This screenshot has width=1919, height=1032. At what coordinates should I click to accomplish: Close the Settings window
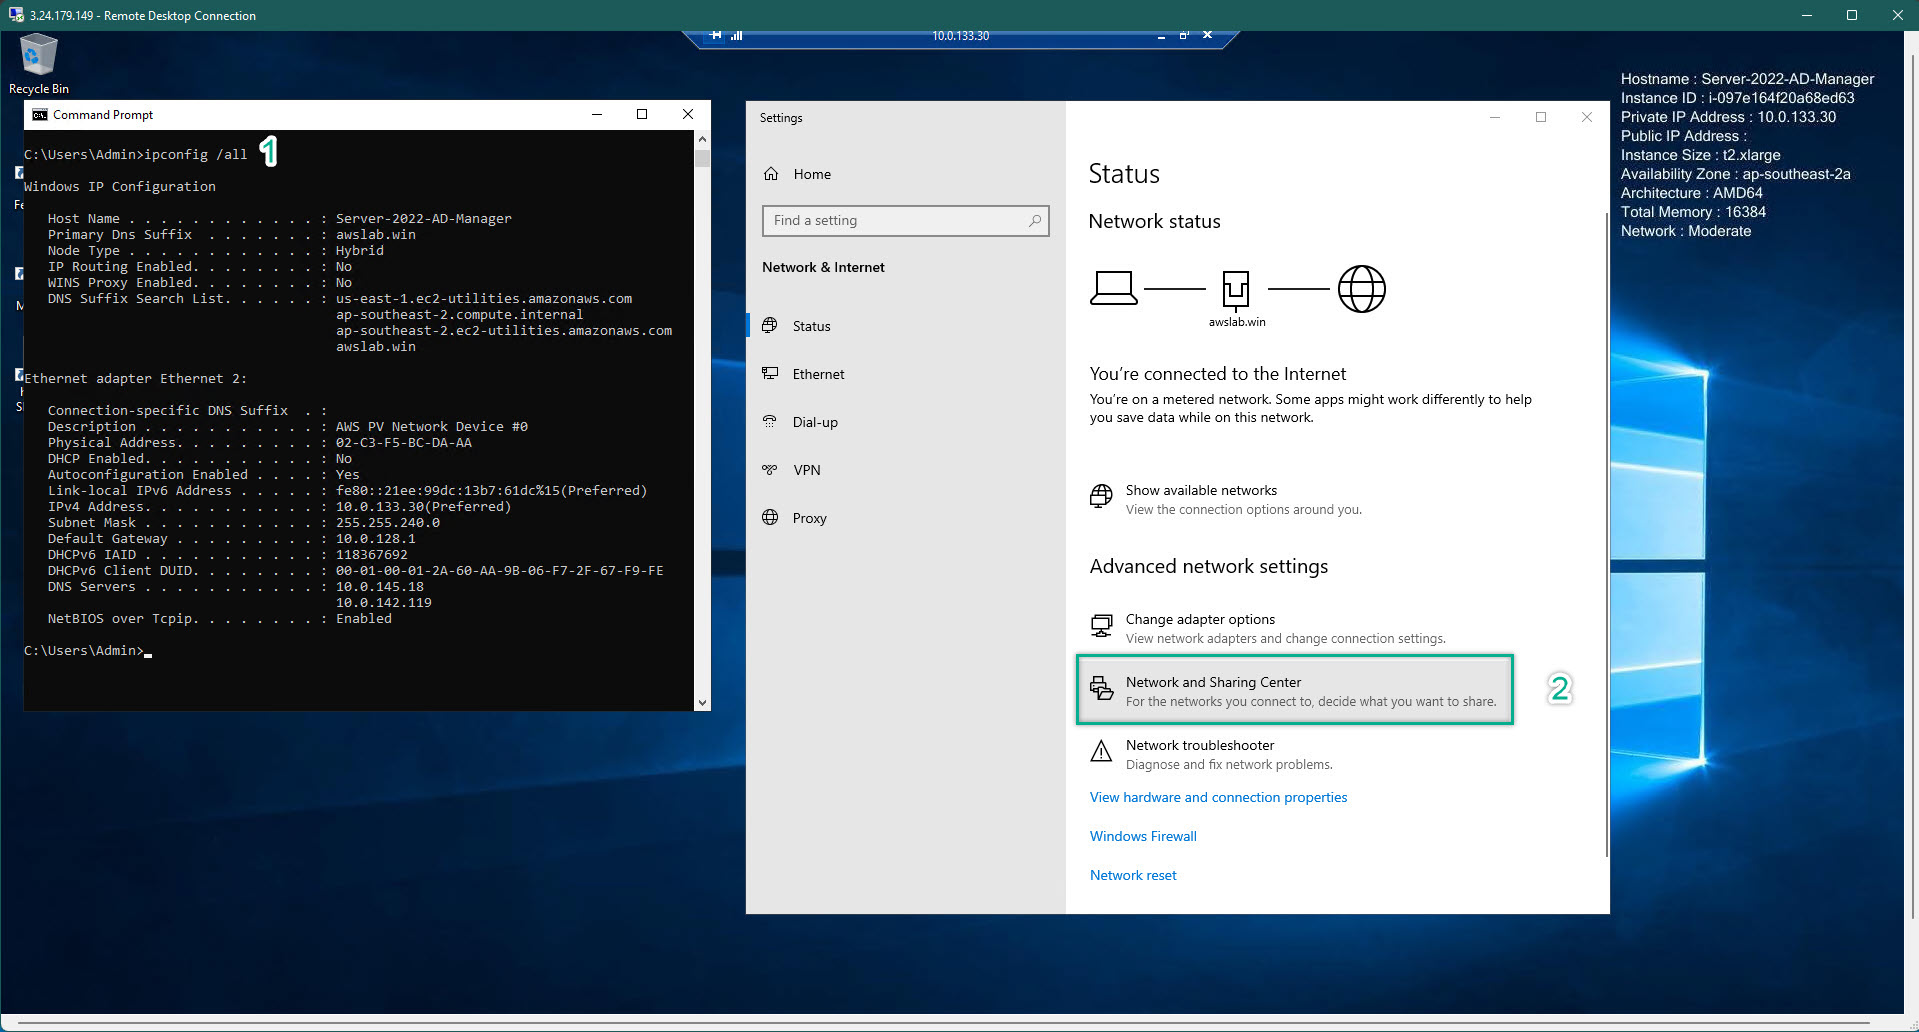(x=1587, y=117)
